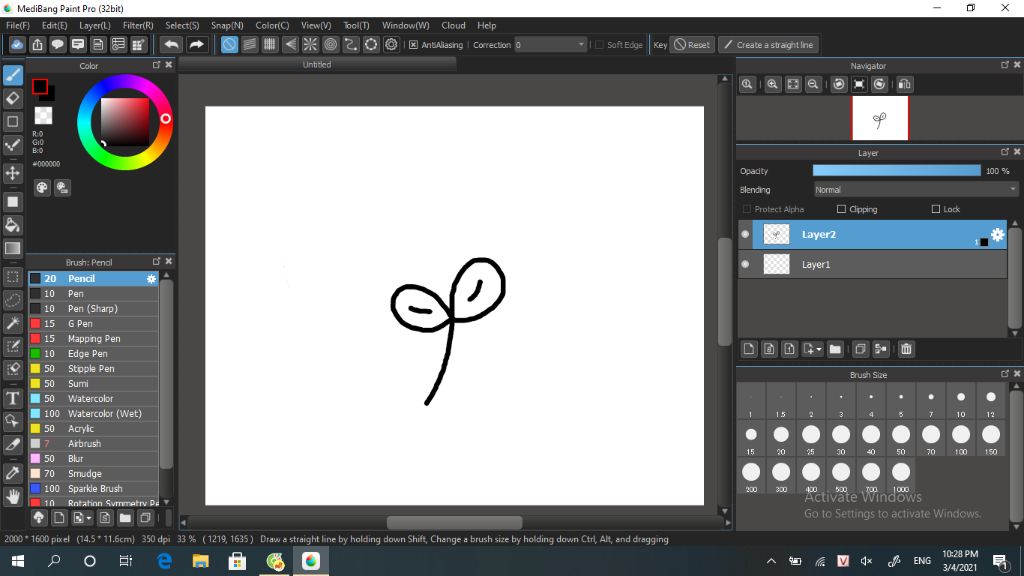Open the Snap menu
1024x576 pixels.
227,25
